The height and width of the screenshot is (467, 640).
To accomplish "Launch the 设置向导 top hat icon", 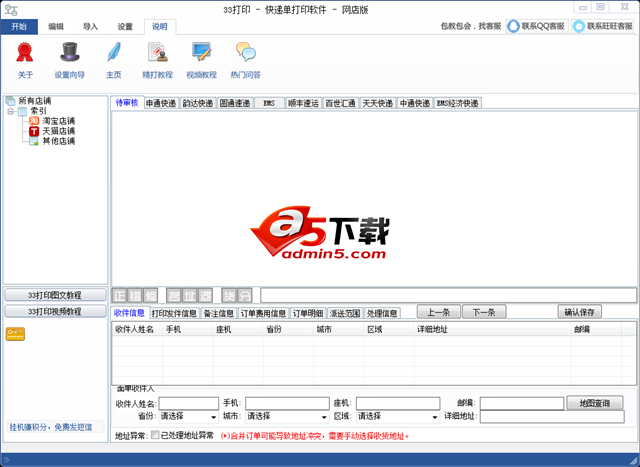I will (70, 52).
